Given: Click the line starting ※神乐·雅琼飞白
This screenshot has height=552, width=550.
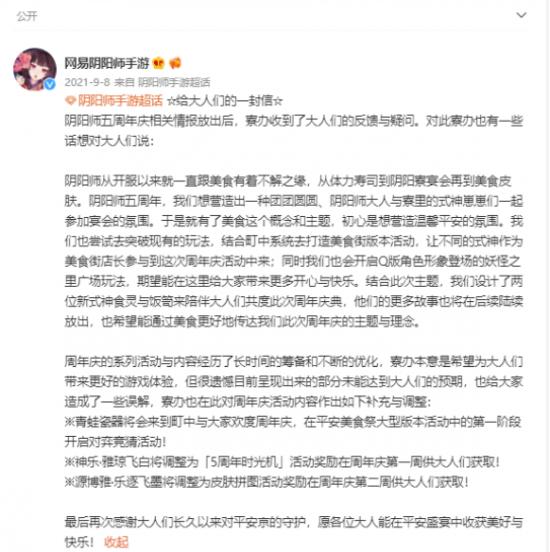Looking at the screenshot, I should 282,462.
